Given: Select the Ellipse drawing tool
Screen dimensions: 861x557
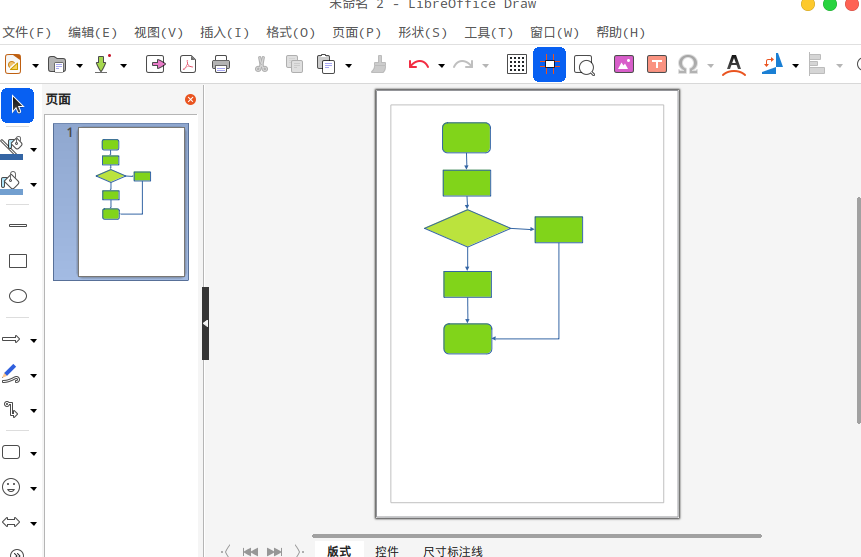Looking at the screenshot, I should tap(17, 296).
